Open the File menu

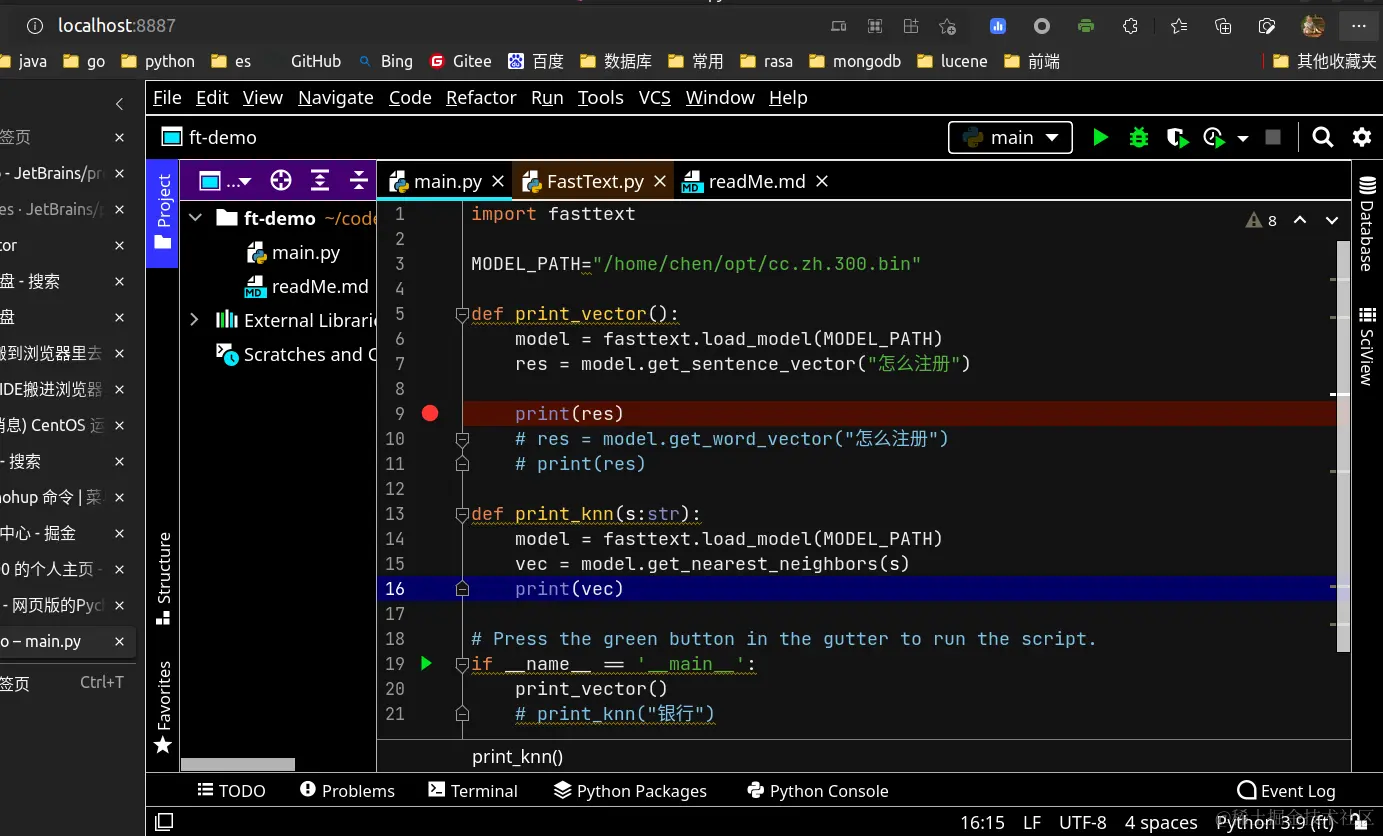pyautogui.click(x=167, y=97)
